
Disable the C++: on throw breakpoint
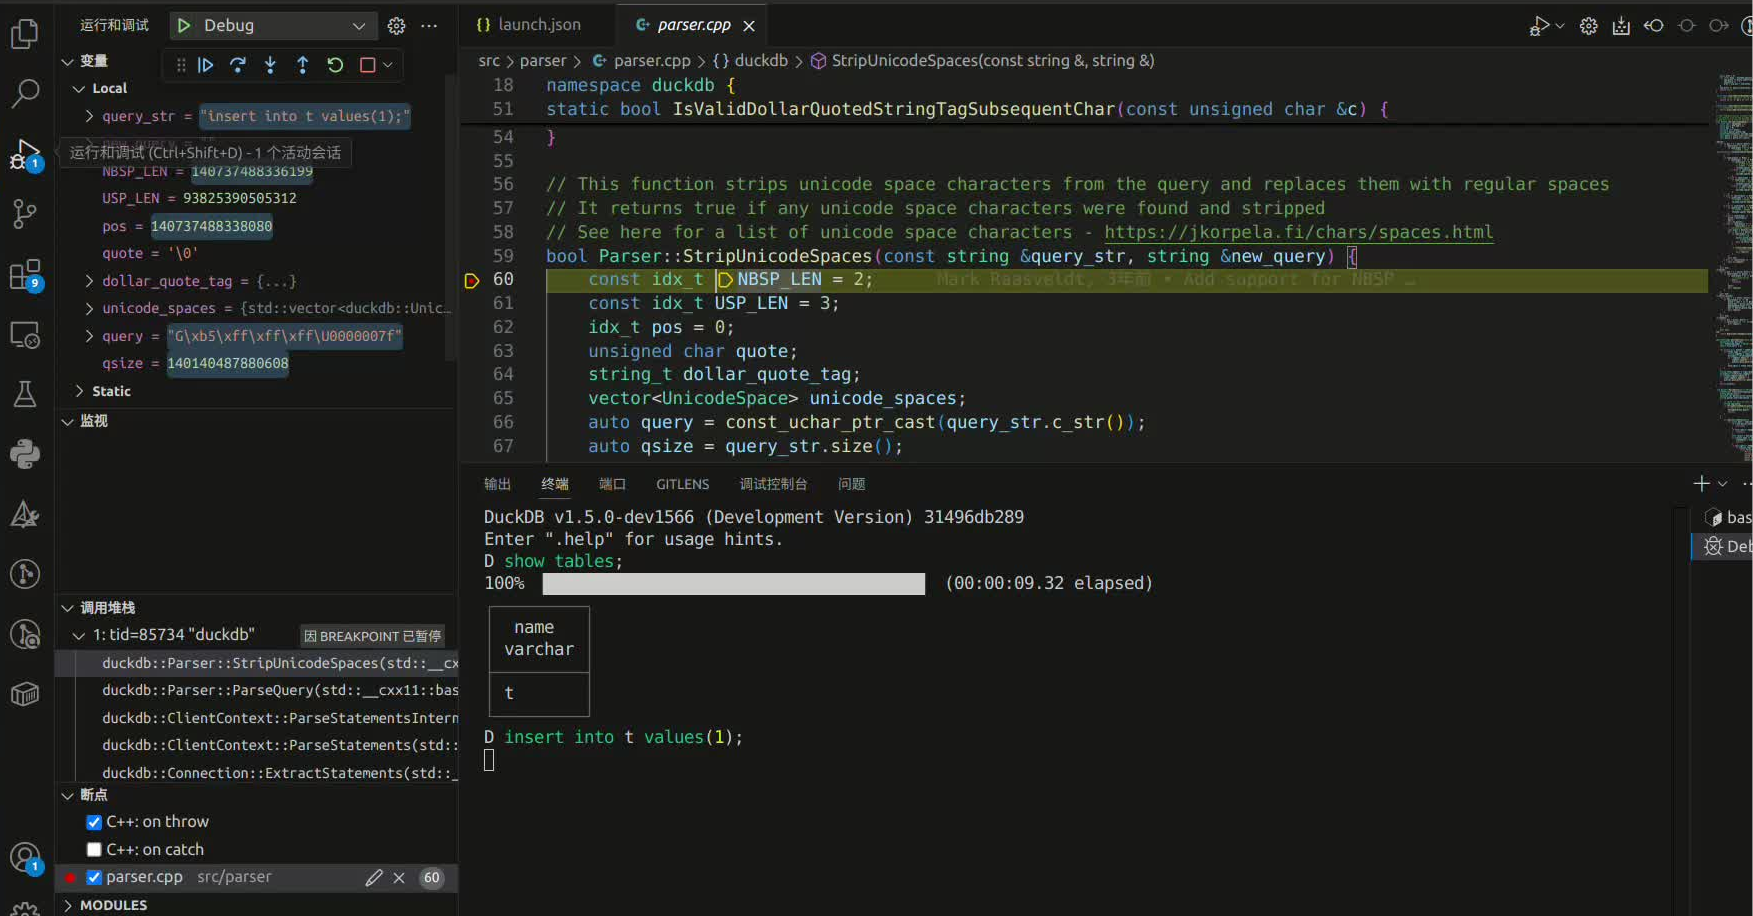(94, 822)
